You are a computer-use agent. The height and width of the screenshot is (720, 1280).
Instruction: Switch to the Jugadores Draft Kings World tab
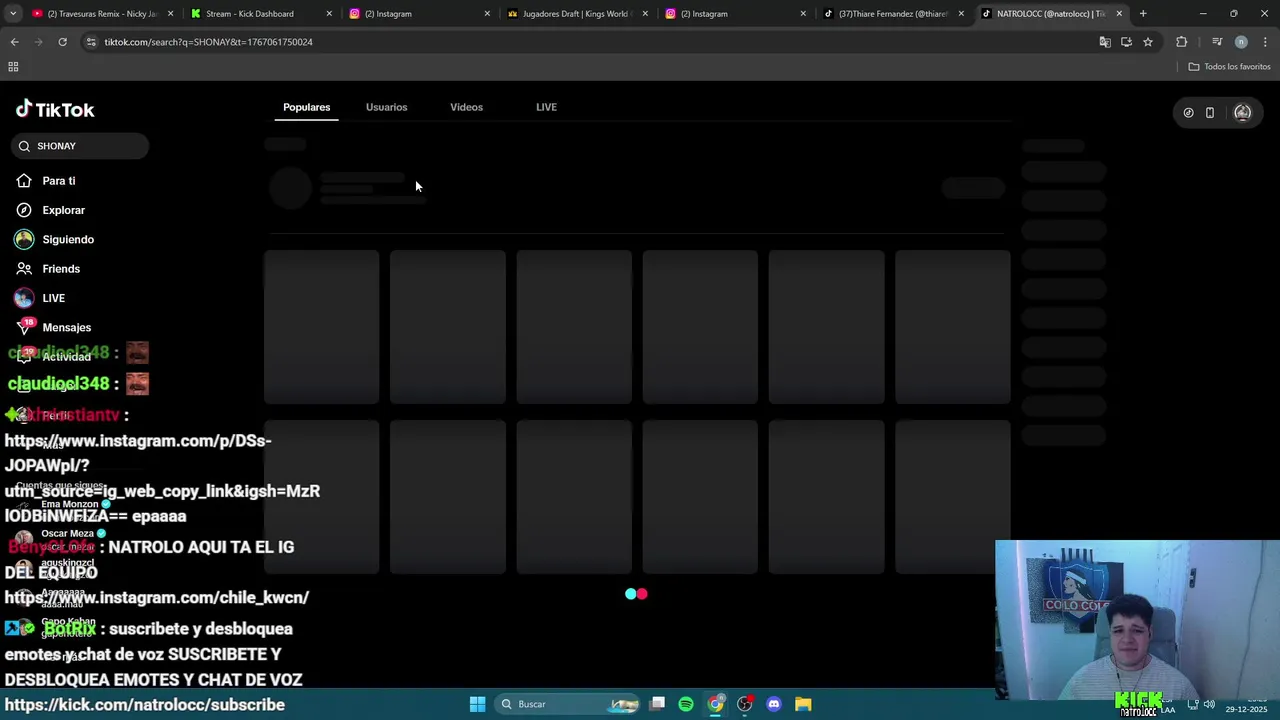click(575, 14)
